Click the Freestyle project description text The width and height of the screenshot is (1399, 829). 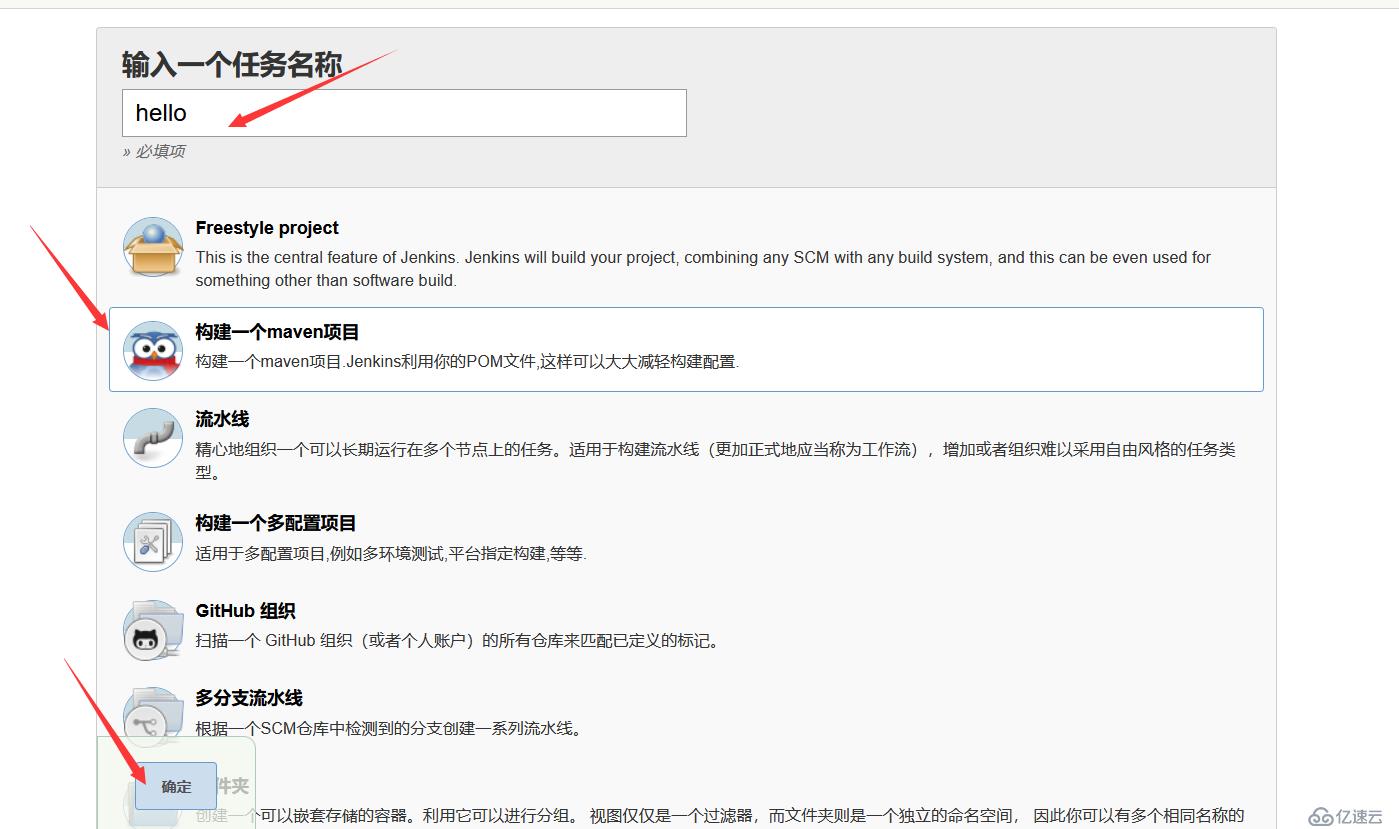click(703, 269)
